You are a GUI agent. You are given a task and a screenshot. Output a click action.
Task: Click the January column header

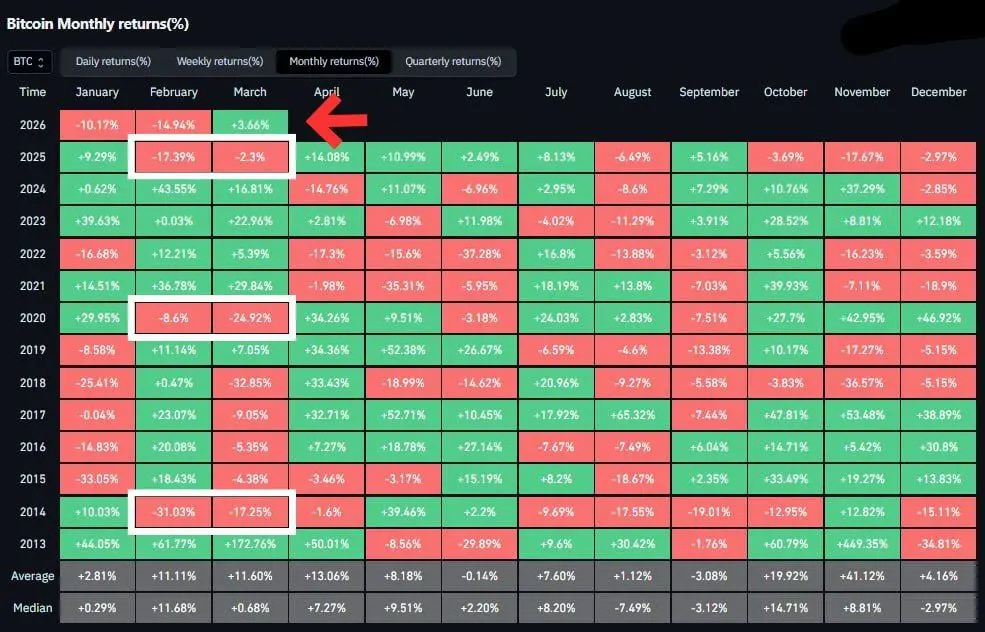click(x=97, y=92)
